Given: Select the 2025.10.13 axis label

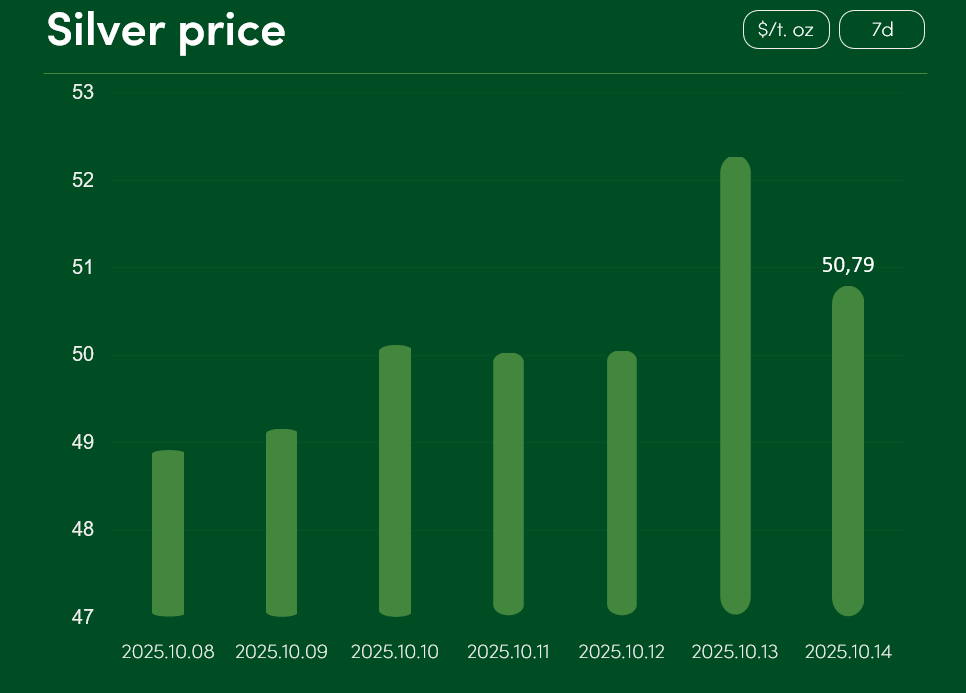Looking at the screenshot, I should click(735, 652).
